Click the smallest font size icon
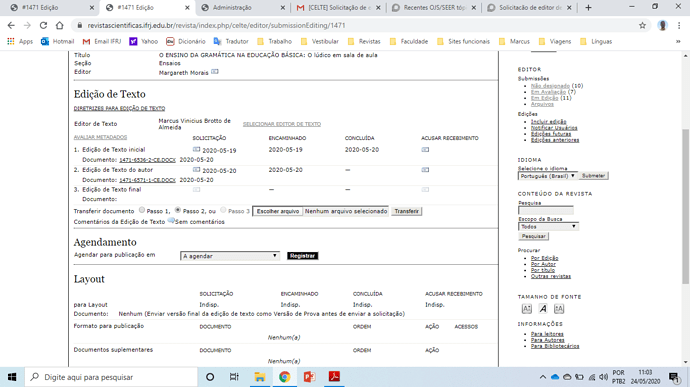Image resolution: width=690 pixels, height=387 pixels. [527, 309]
